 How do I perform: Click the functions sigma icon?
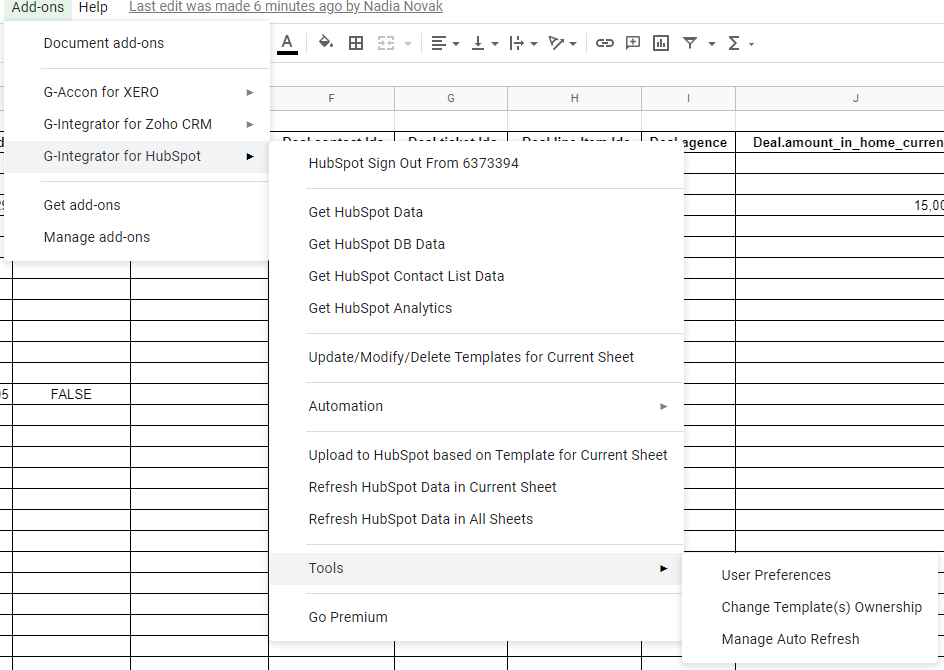734,43
